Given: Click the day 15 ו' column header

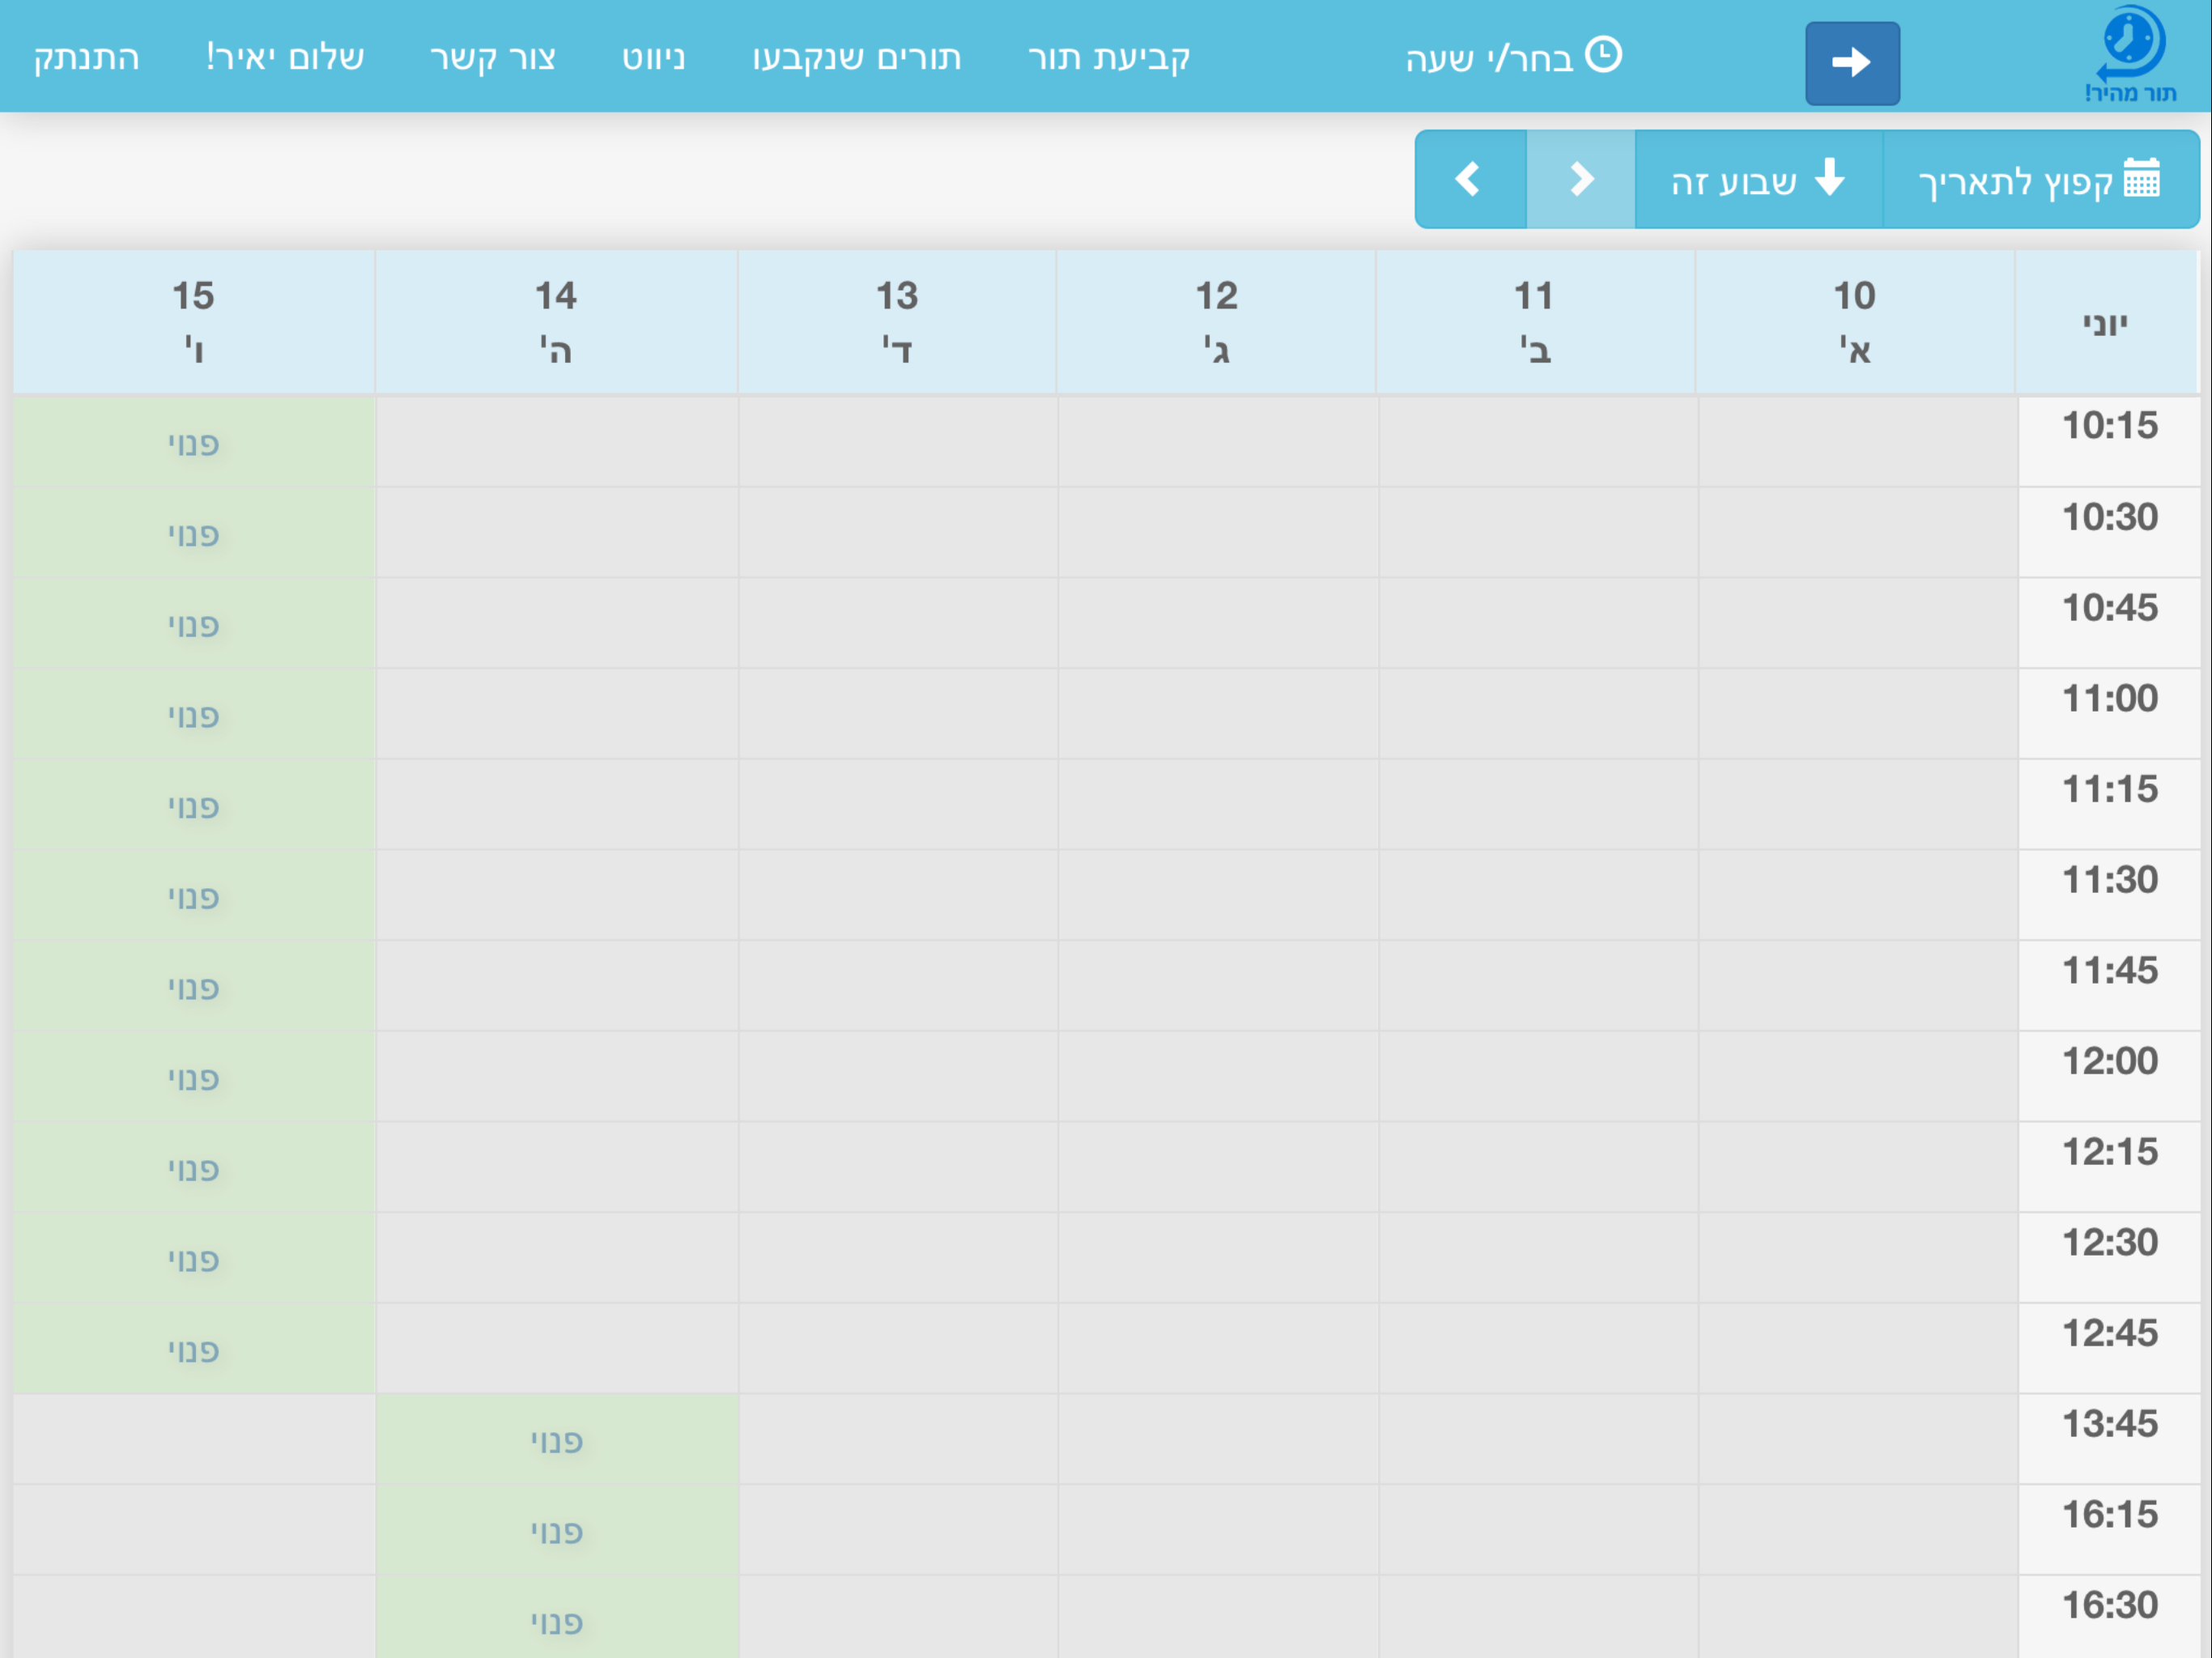Looking at the screenshot, I should pyautogui.click(x=194, y=322).
